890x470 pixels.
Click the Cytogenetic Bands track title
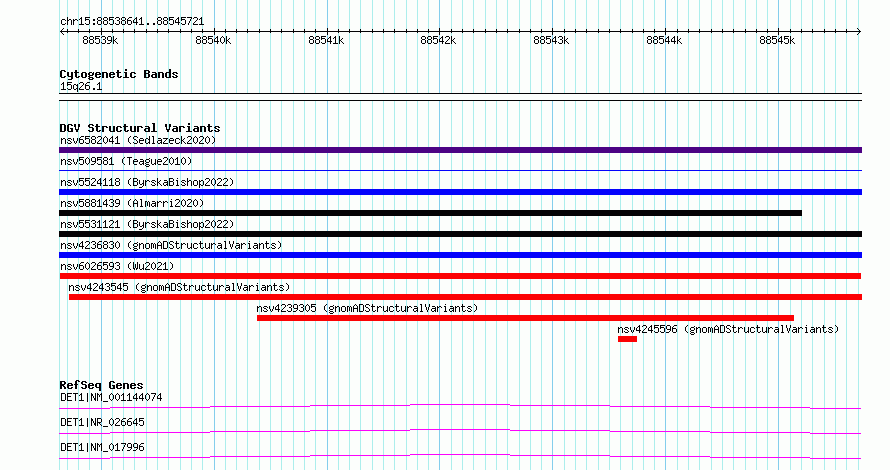[x=119, y=74]
